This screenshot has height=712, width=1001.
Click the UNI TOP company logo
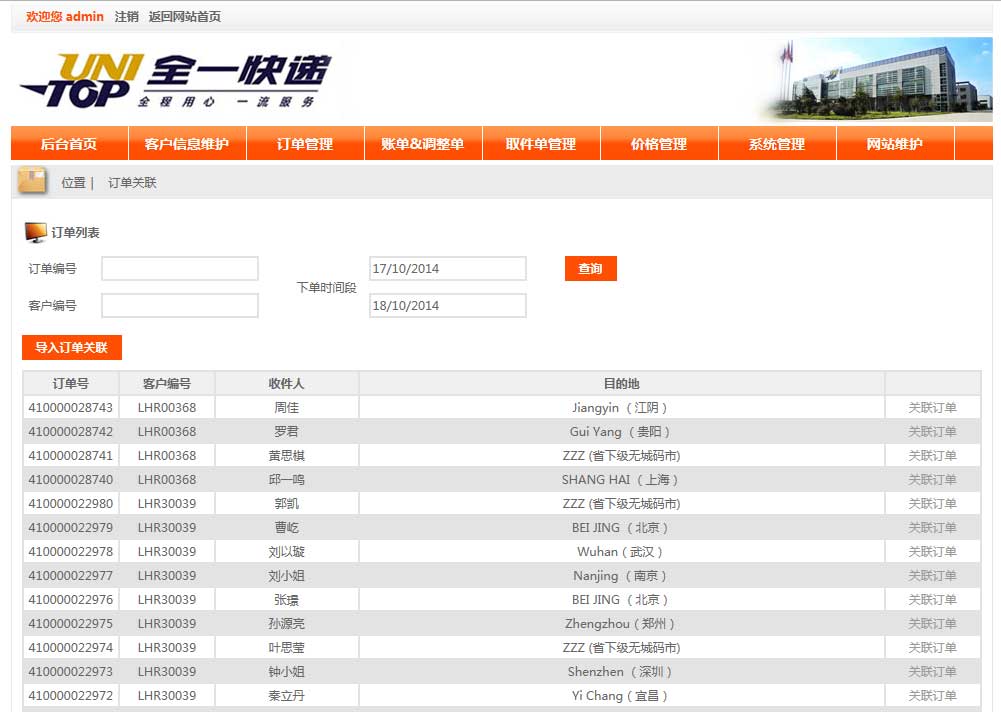pyautogui.click(x=175, y=80)
